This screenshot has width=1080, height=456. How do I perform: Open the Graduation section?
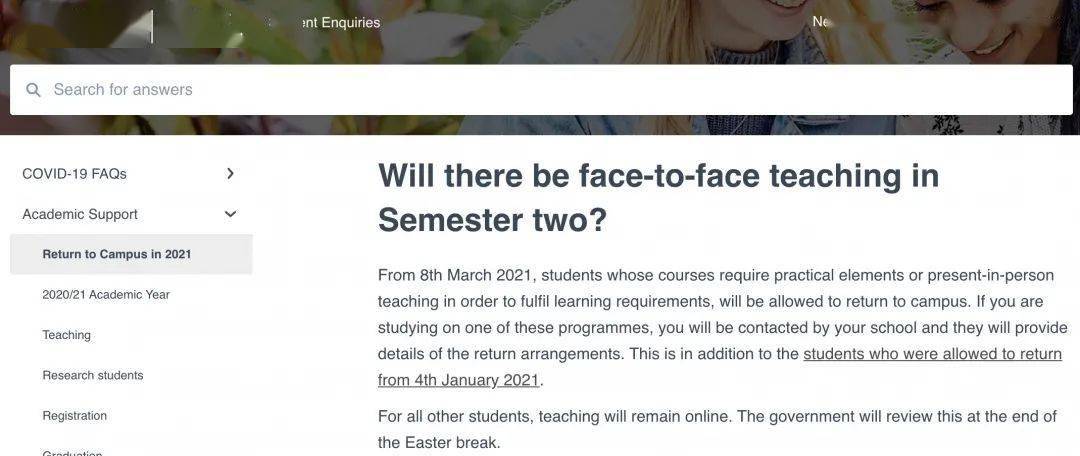tap(72, 453)
